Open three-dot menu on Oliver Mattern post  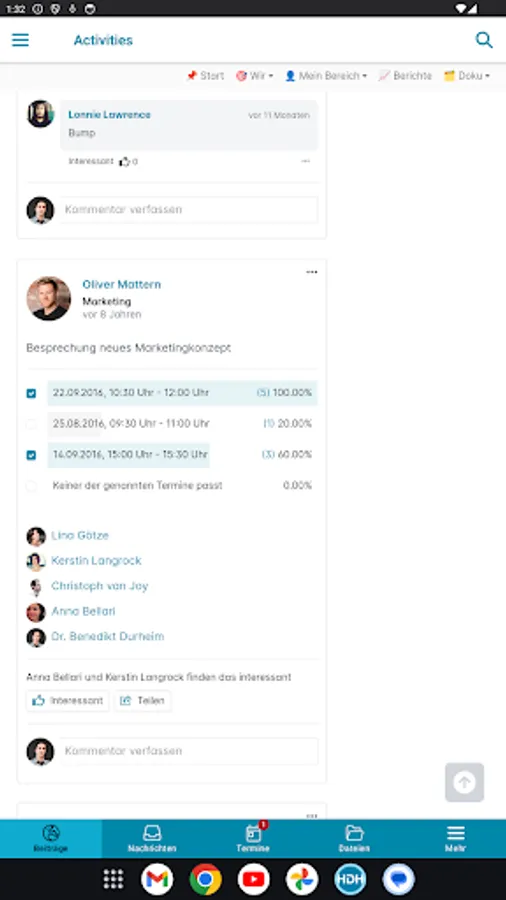tap(312, 272)
